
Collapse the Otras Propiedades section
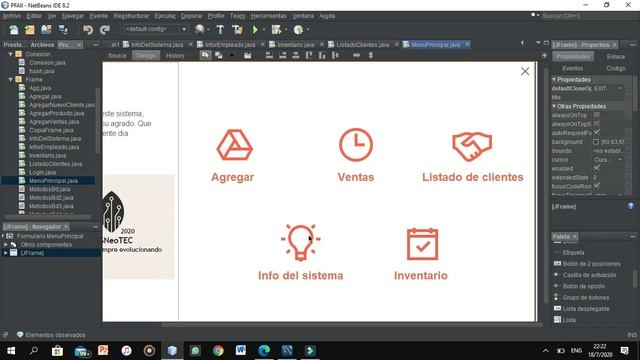click(554, 106)
